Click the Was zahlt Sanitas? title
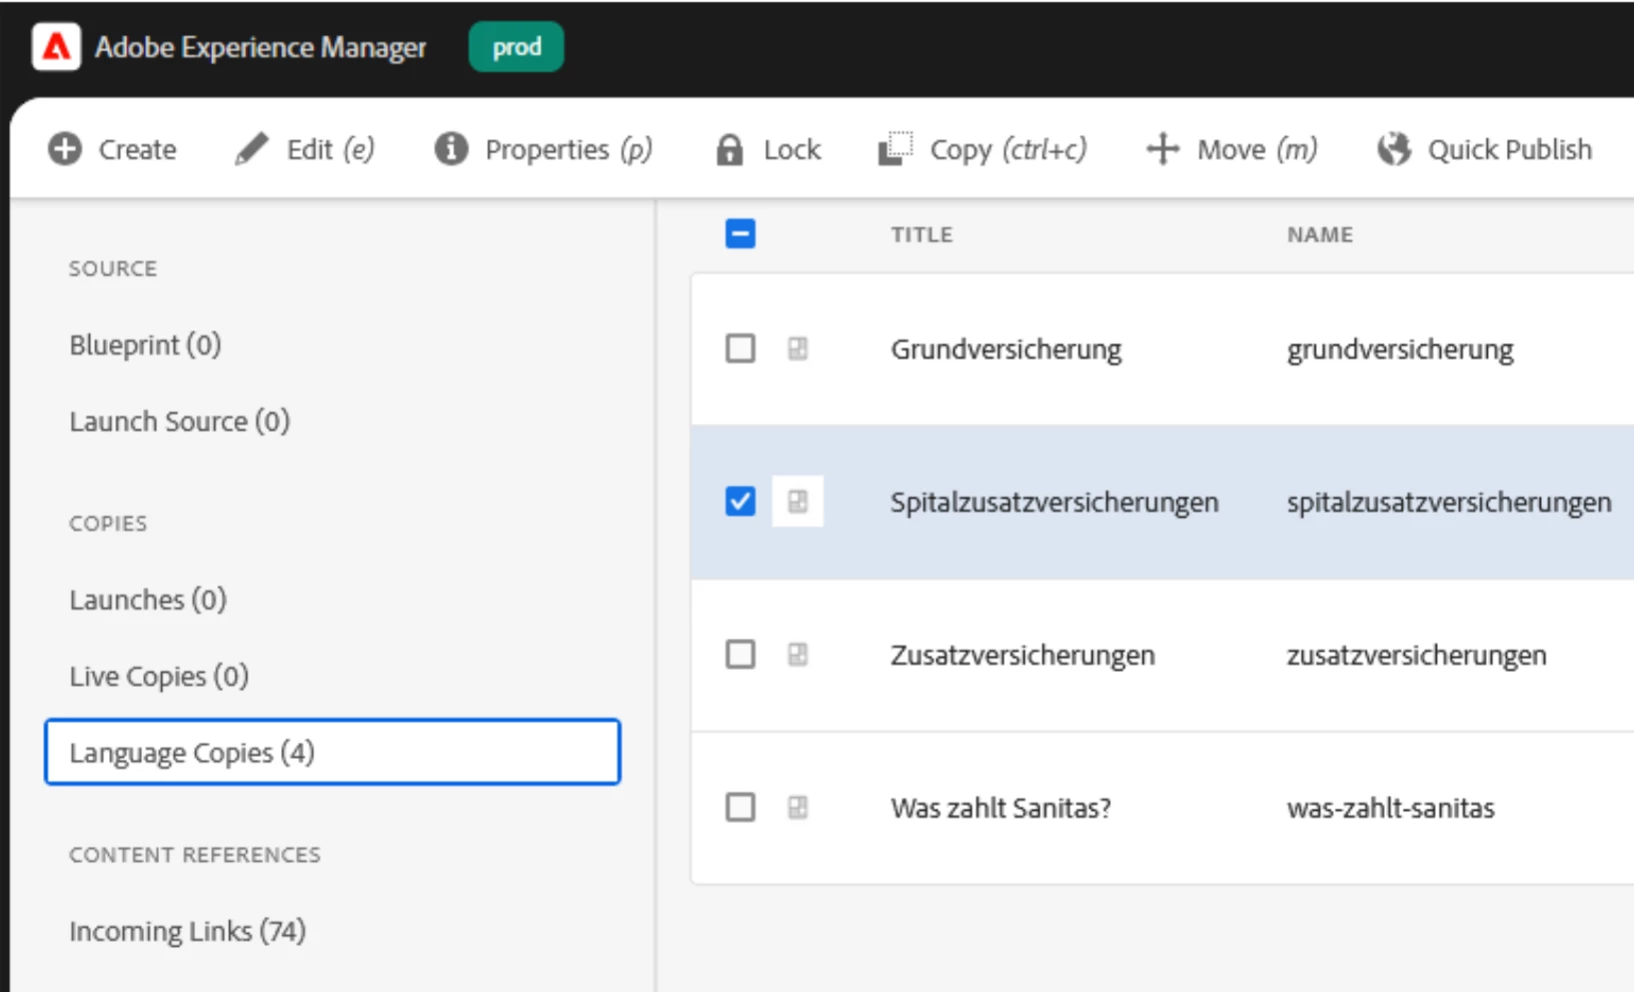This screenshot has height=992, width=1634. [1001, 809]
